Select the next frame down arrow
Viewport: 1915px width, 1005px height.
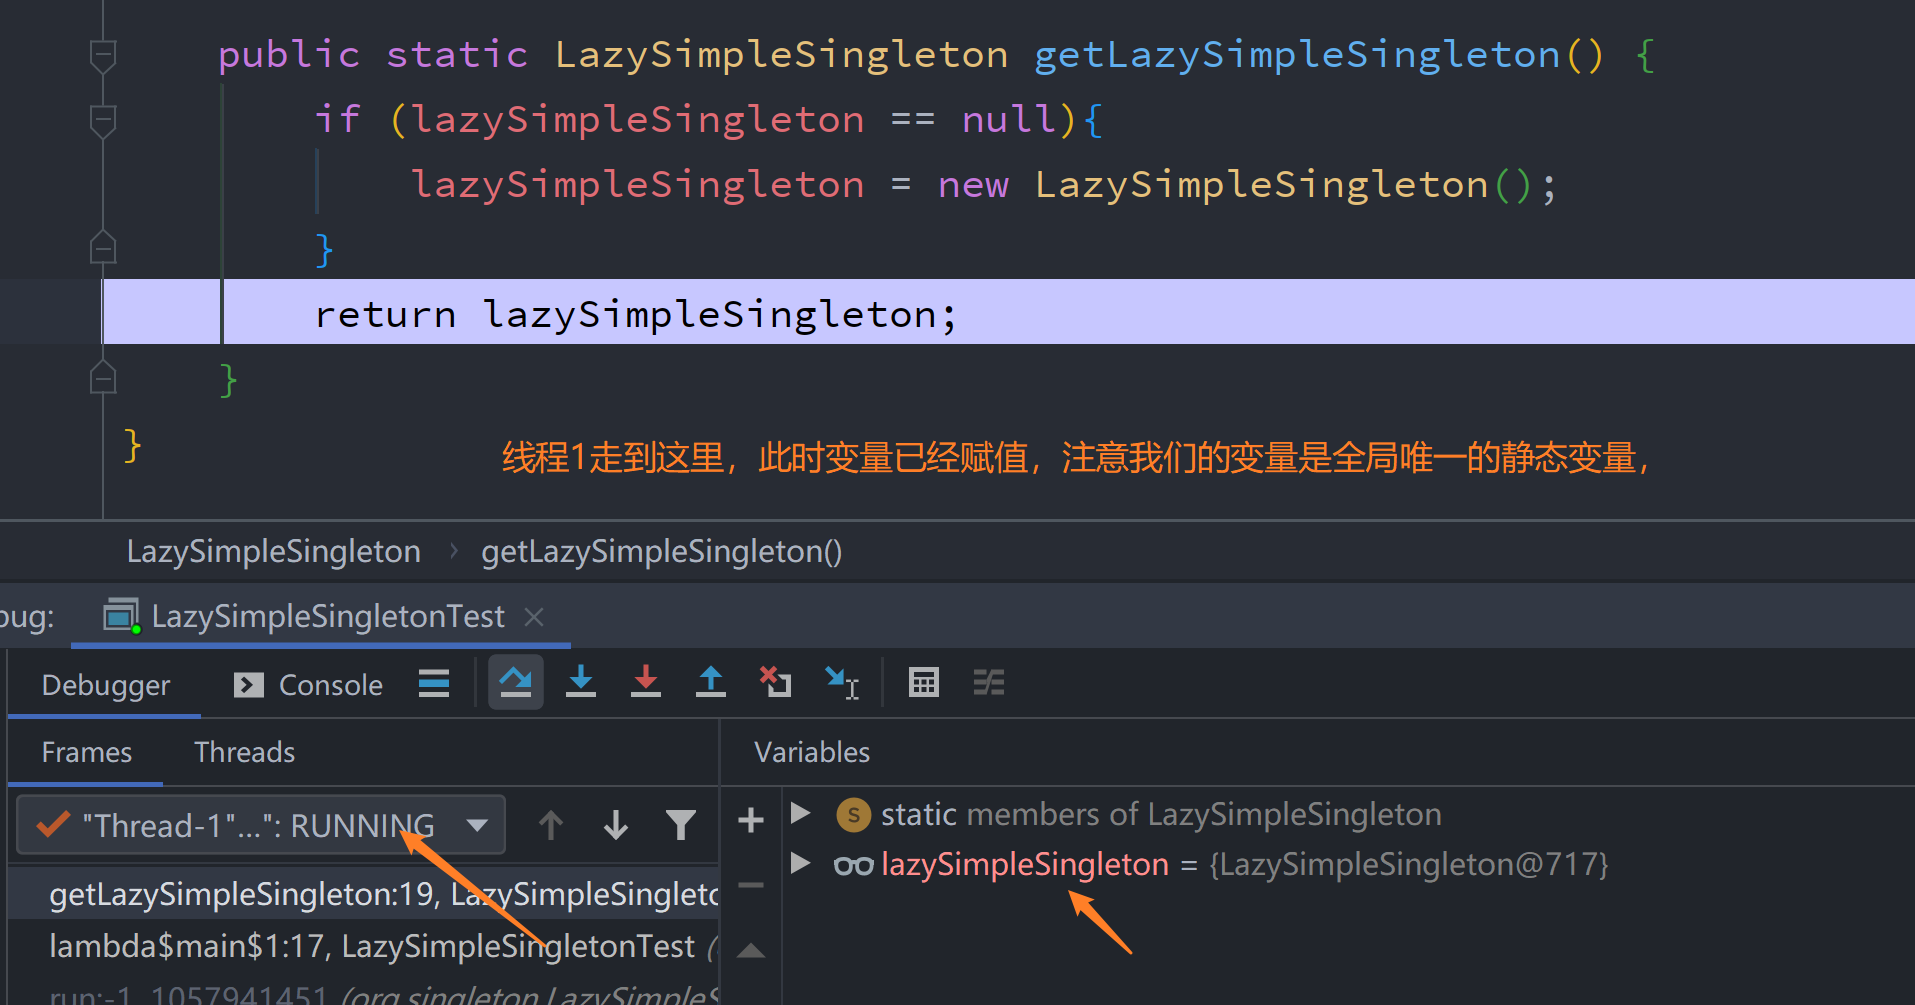[616, 825]
